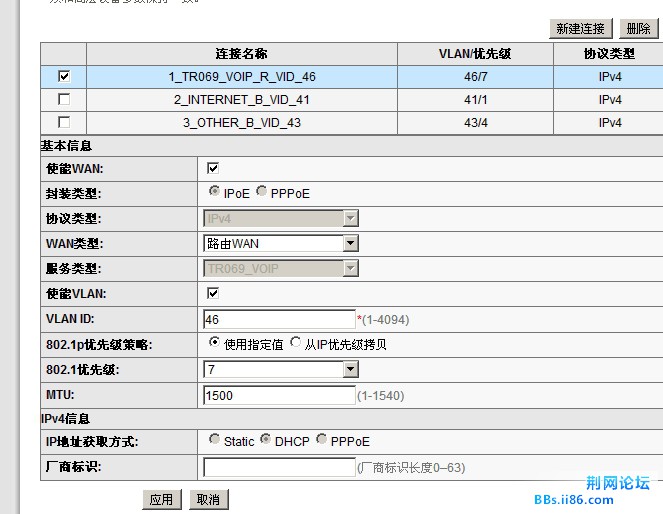Click IPv4 cell in 1_TR069_VOIP row
This screenshot has width=663, height=514.
pyautogui.click(x=610, y=77)
